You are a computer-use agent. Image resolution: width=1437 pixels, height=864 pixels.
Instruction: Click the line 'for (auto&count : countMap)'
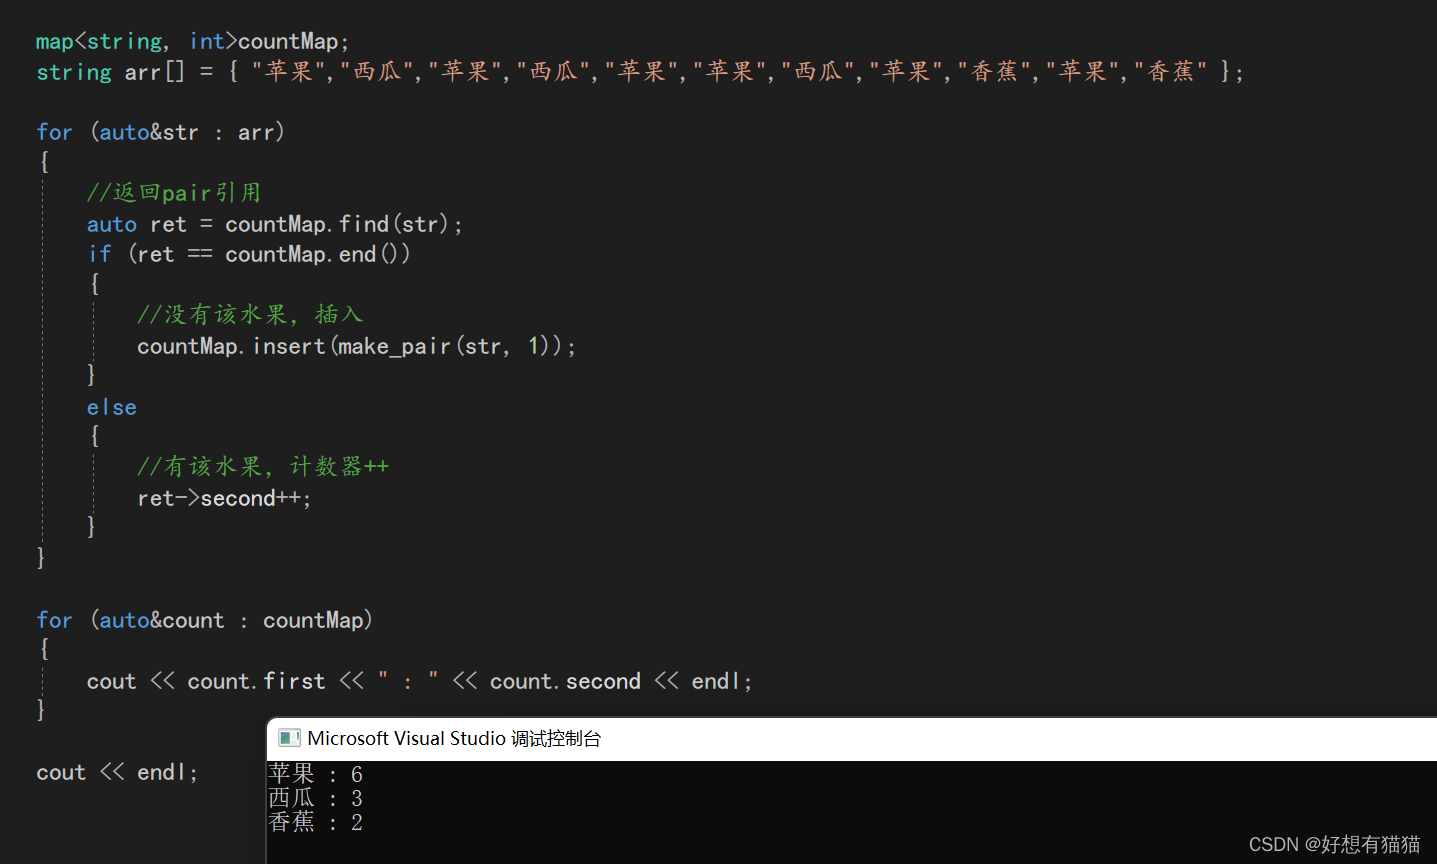(x=205, y=620)
